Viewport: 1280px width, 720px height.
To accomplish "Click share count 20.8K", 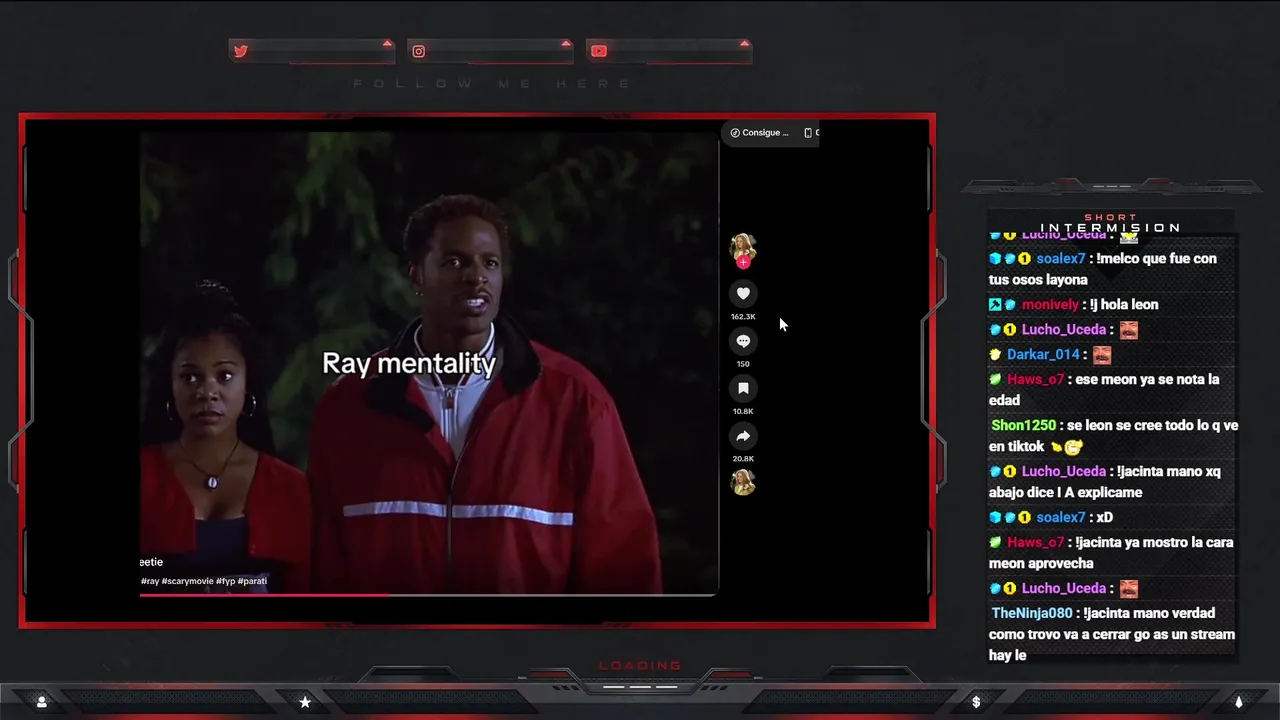I will tap(743, 459).
